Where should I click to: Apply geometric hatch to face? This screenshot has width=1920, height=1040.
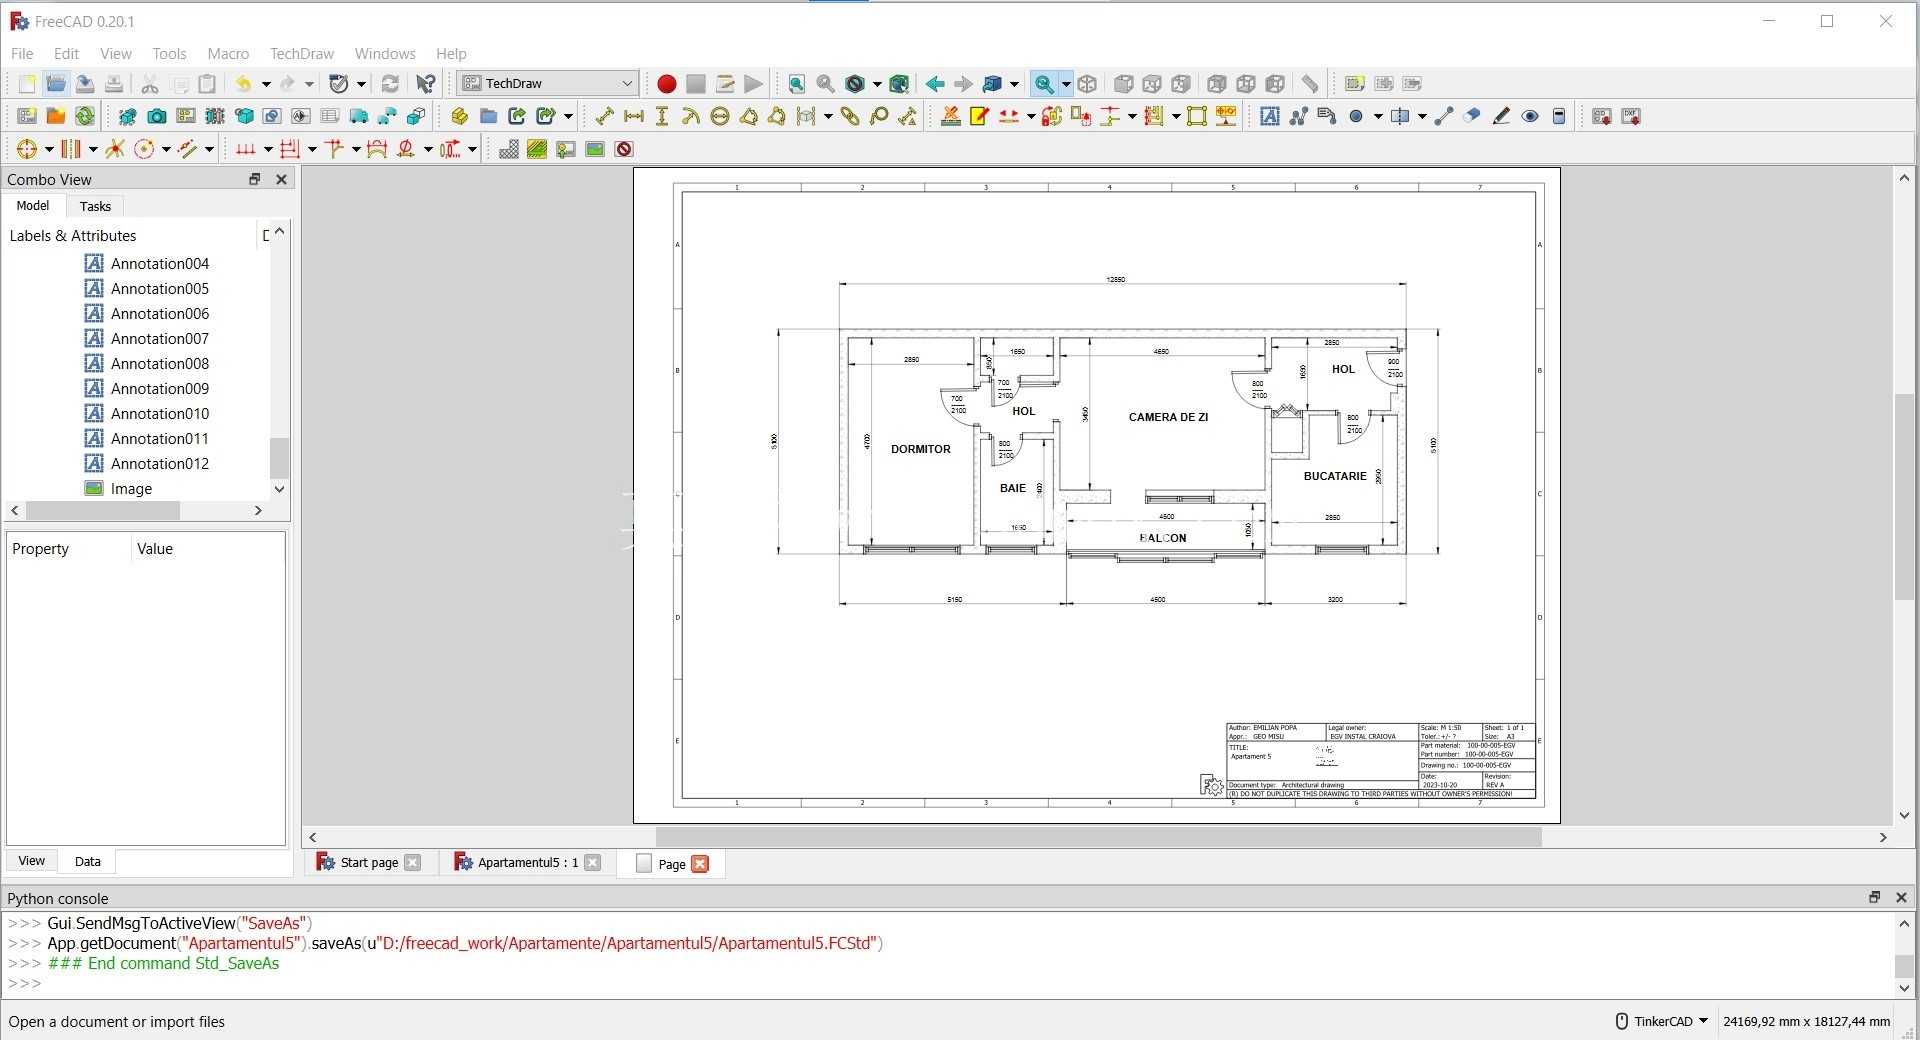click(537, 149)
